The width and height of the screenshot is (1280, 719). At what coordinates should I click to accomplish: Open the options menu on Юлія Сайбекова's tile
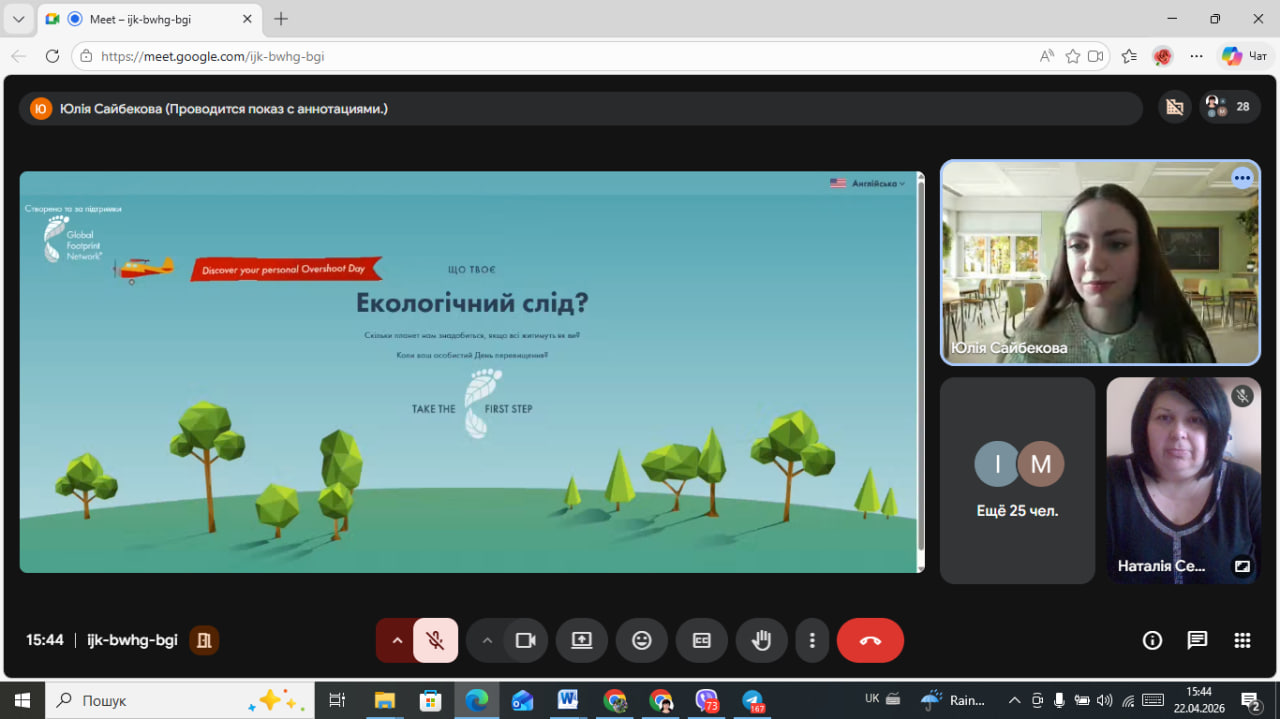(1242, 178)
